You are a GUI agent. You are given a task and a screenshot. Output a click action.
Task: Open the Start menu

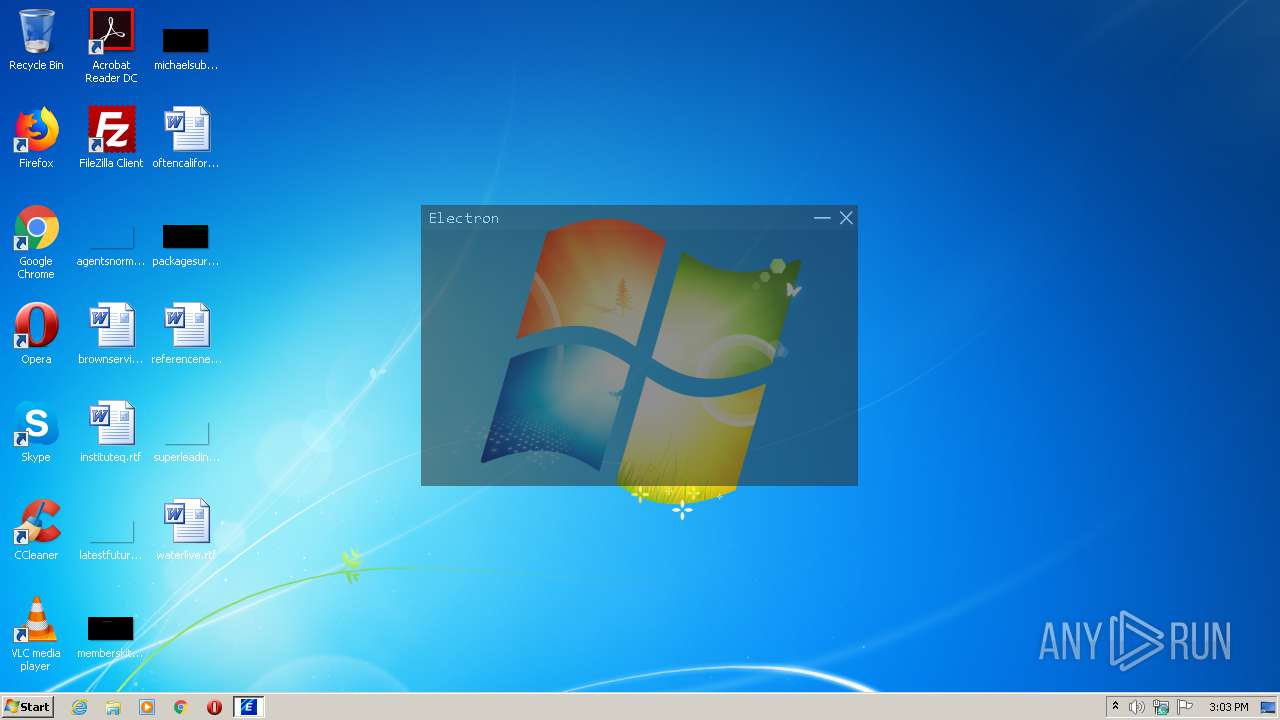(27, 707)
